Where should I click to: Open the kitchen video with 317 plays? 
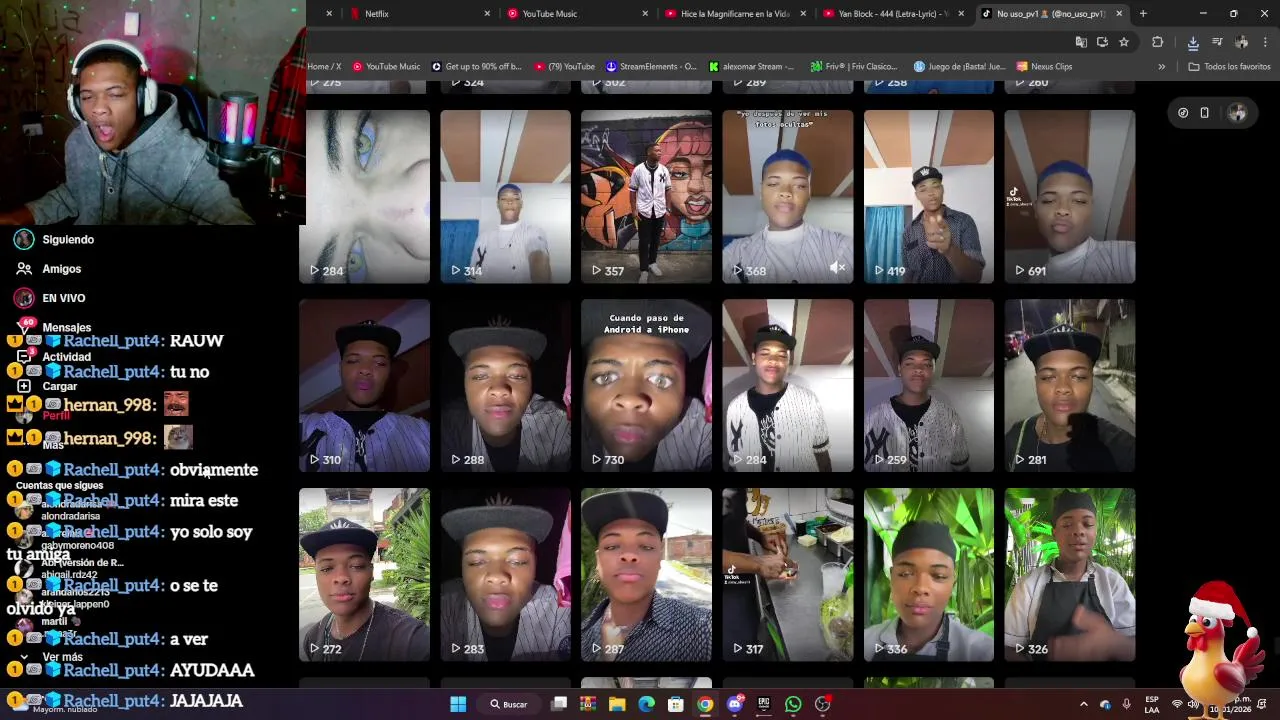point(788,575)
